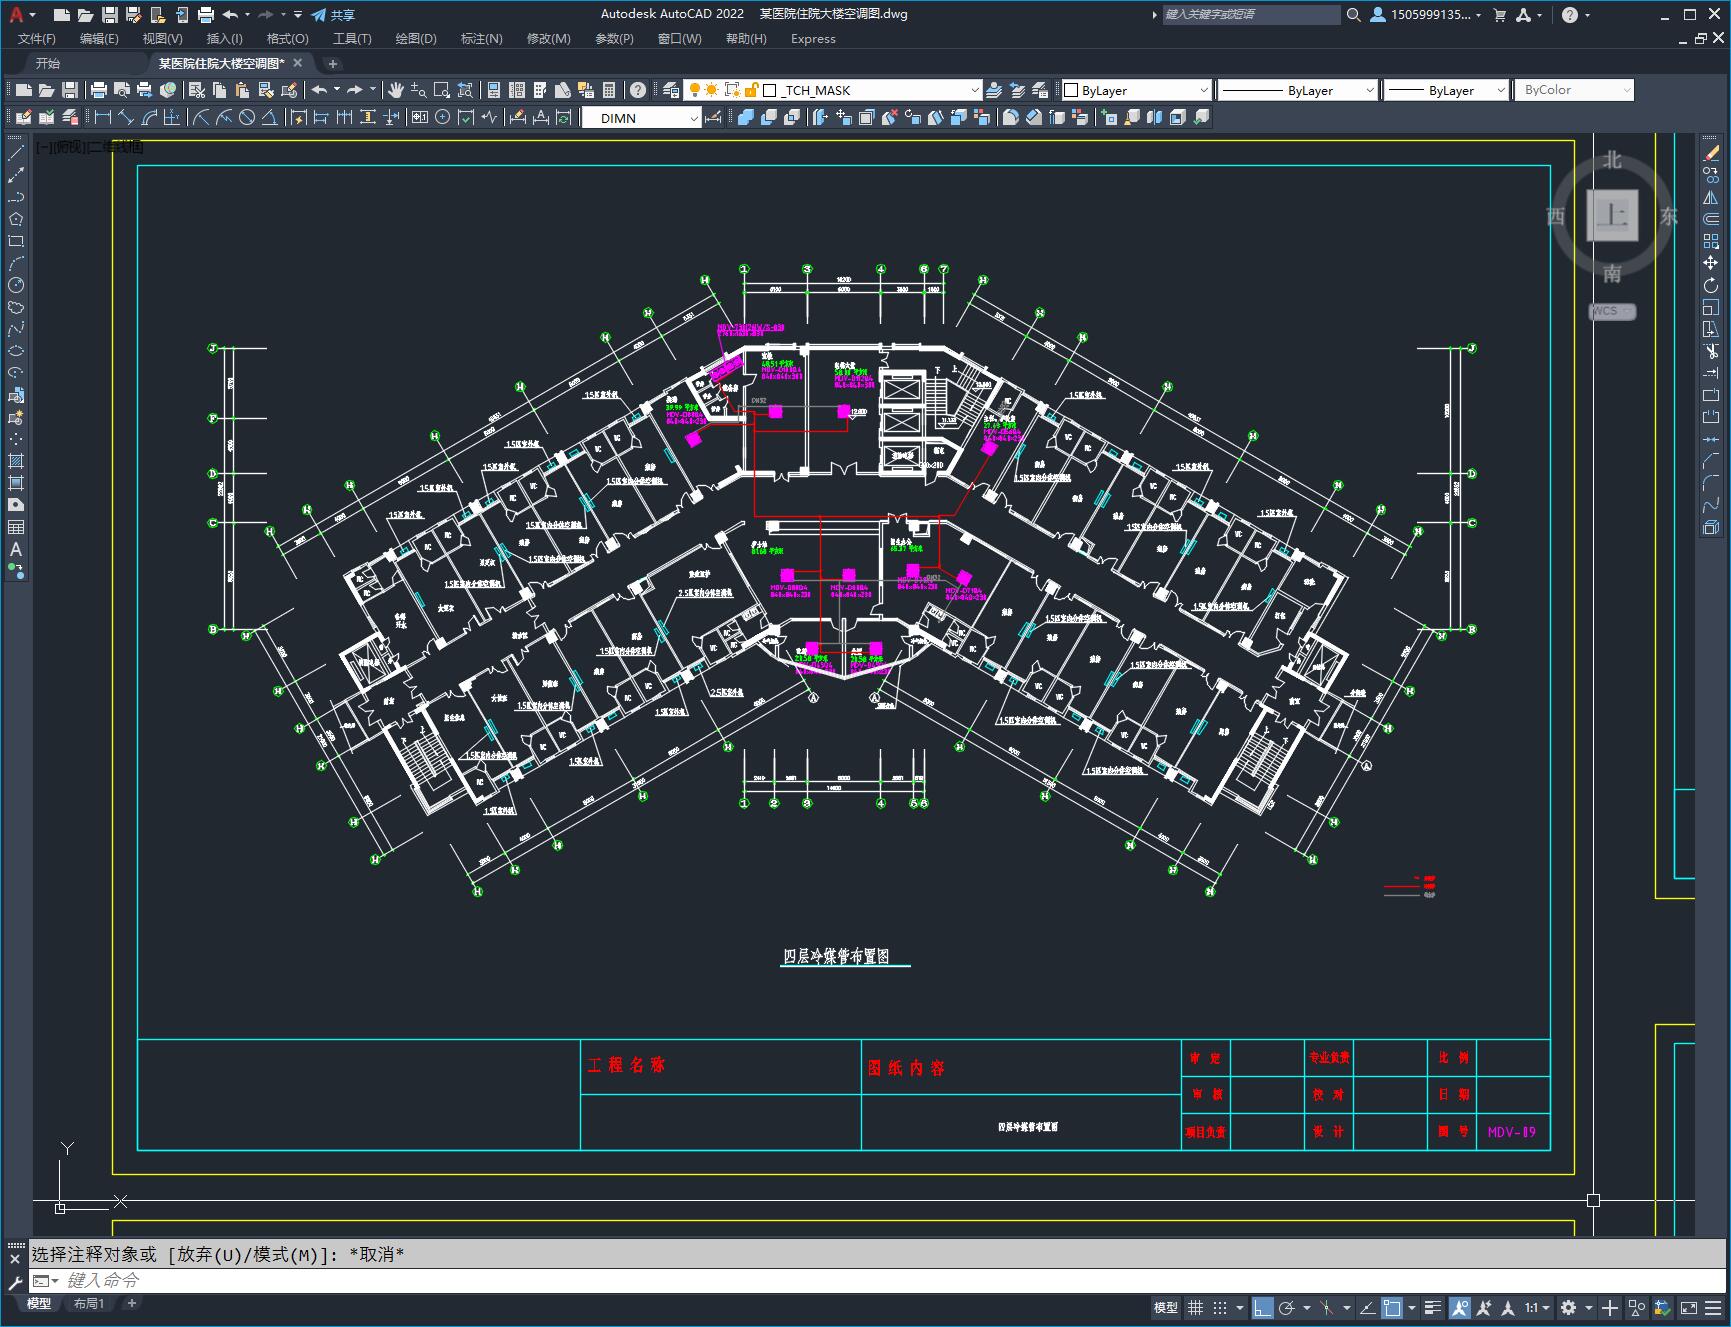Click the Save icon in Quick Access toolbar
The height and width of the screenshot is (1327, 1731).
point(110,14)
